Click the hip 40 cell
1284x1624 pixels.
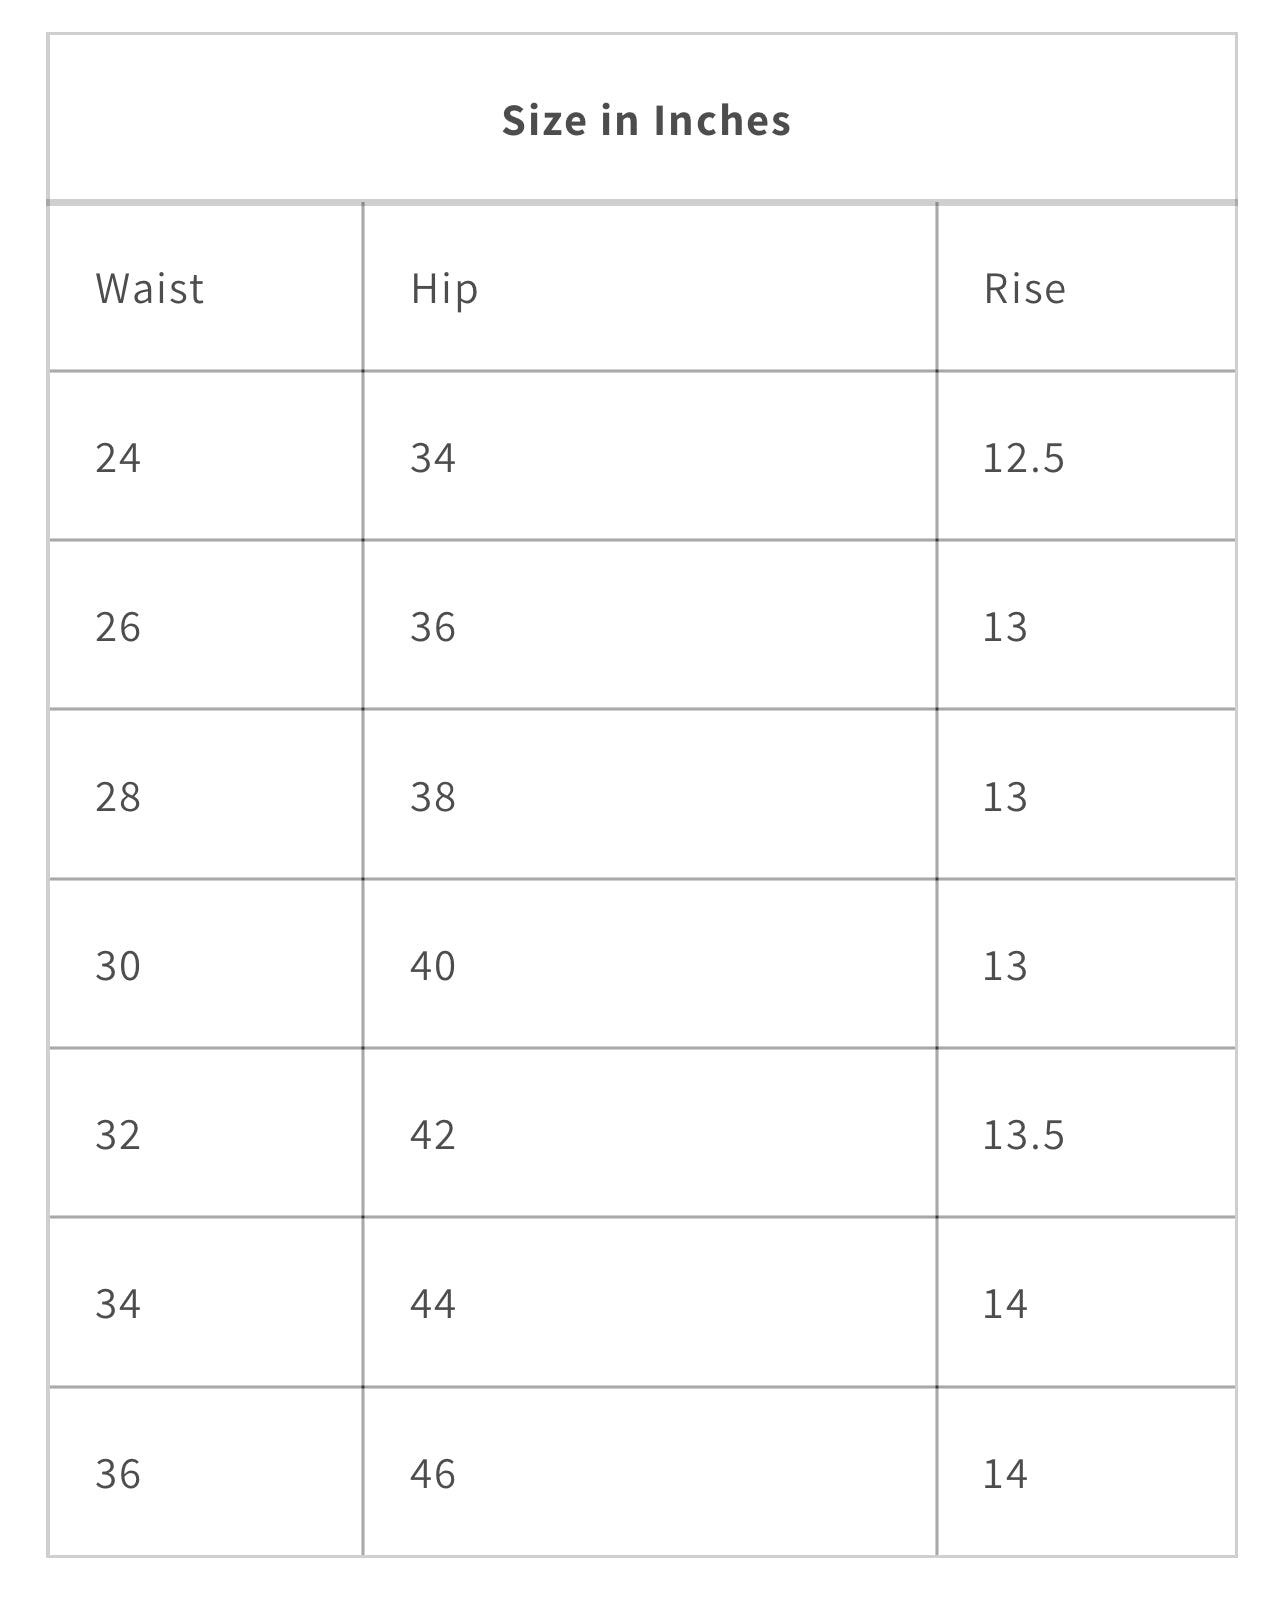coord(433,966)
